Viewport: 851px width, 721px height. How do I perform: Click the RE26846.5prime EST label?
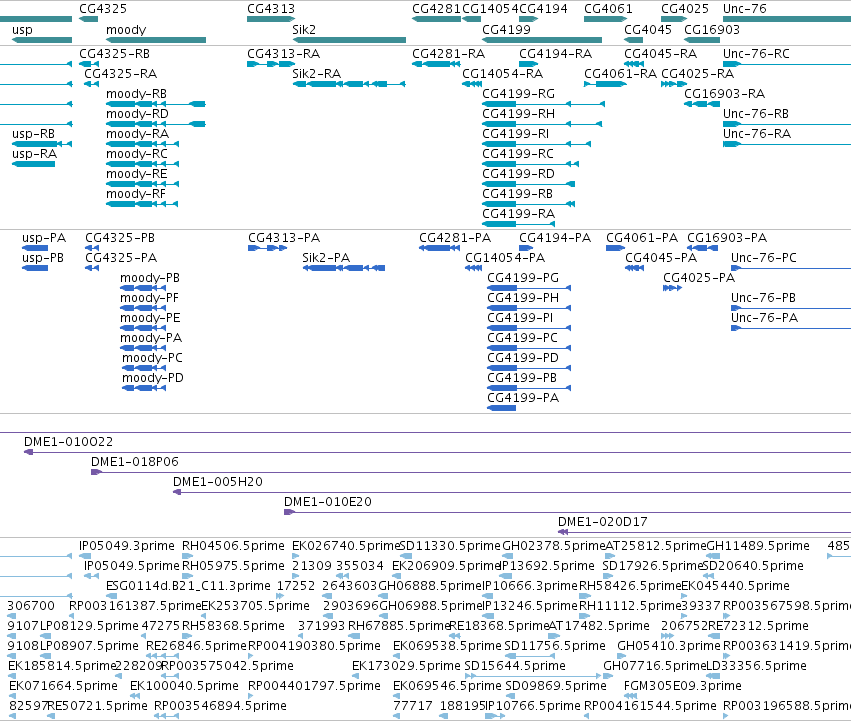click(196, 646)
